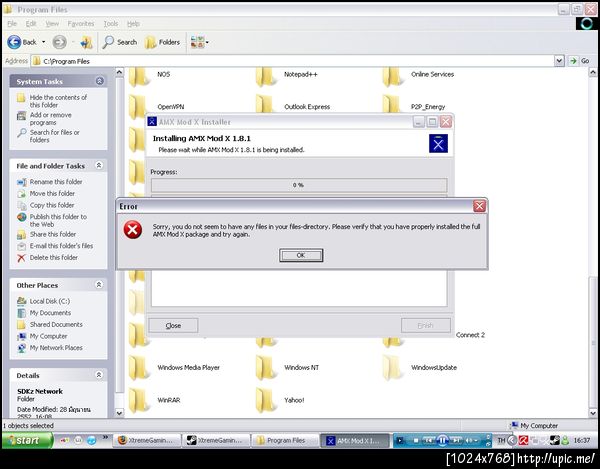Viewport: 600px width, 469px height.
Task: Switch to AMX Mod X taskbar item
Action: [x=354, y=440]
